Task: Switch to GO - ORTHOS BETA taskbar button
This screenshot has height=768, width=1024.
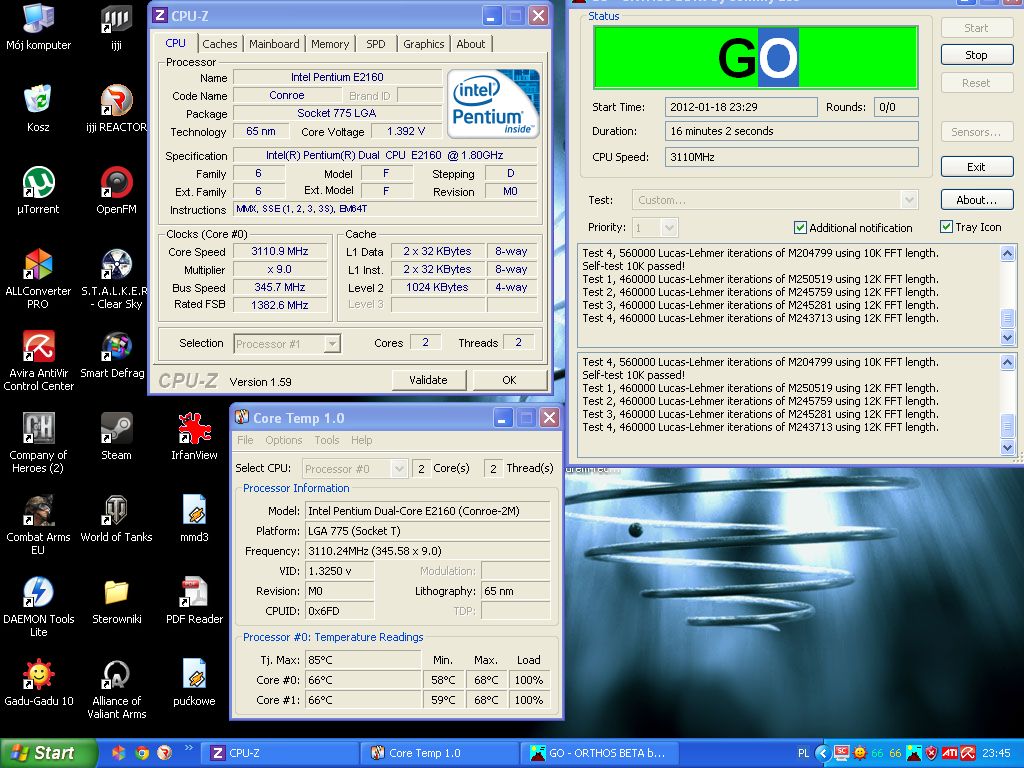Action: point(600,753)
